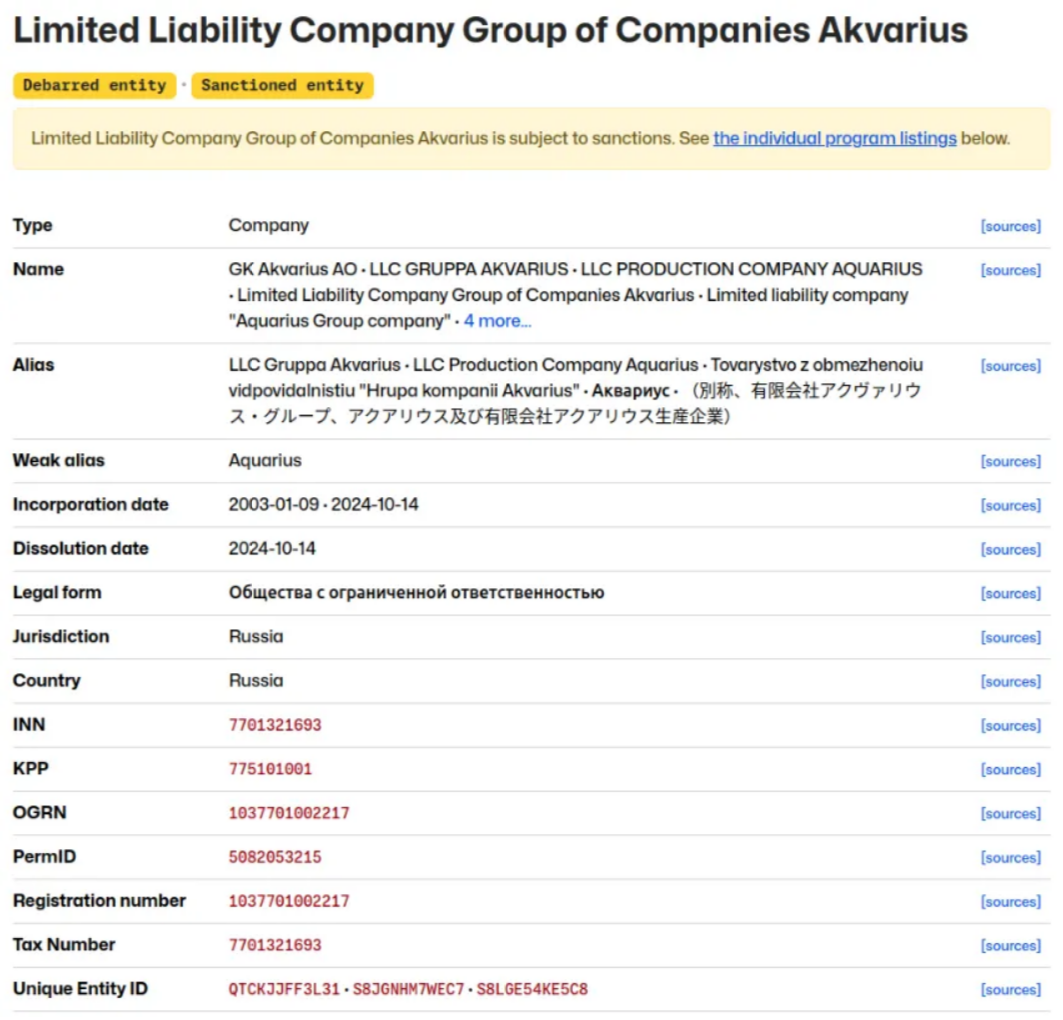The height and width of the screenshot is (1020, 1063).
Task: Click Unique Entity ID QTCKJJFF3L31
Action: click(284, 989)
